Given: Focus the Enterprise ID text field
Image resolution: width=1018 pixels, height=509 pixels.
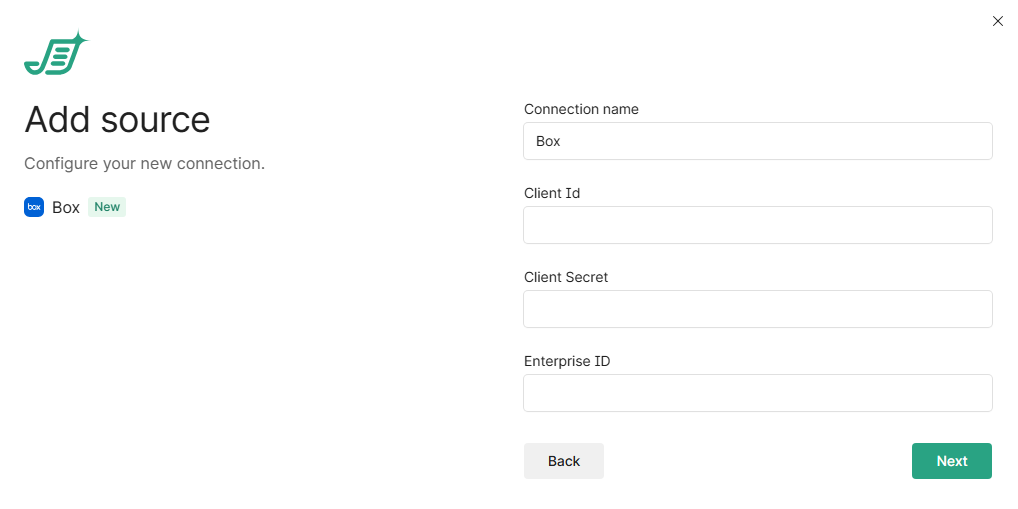Looking at the screenshot, I should tap(757, 393).
